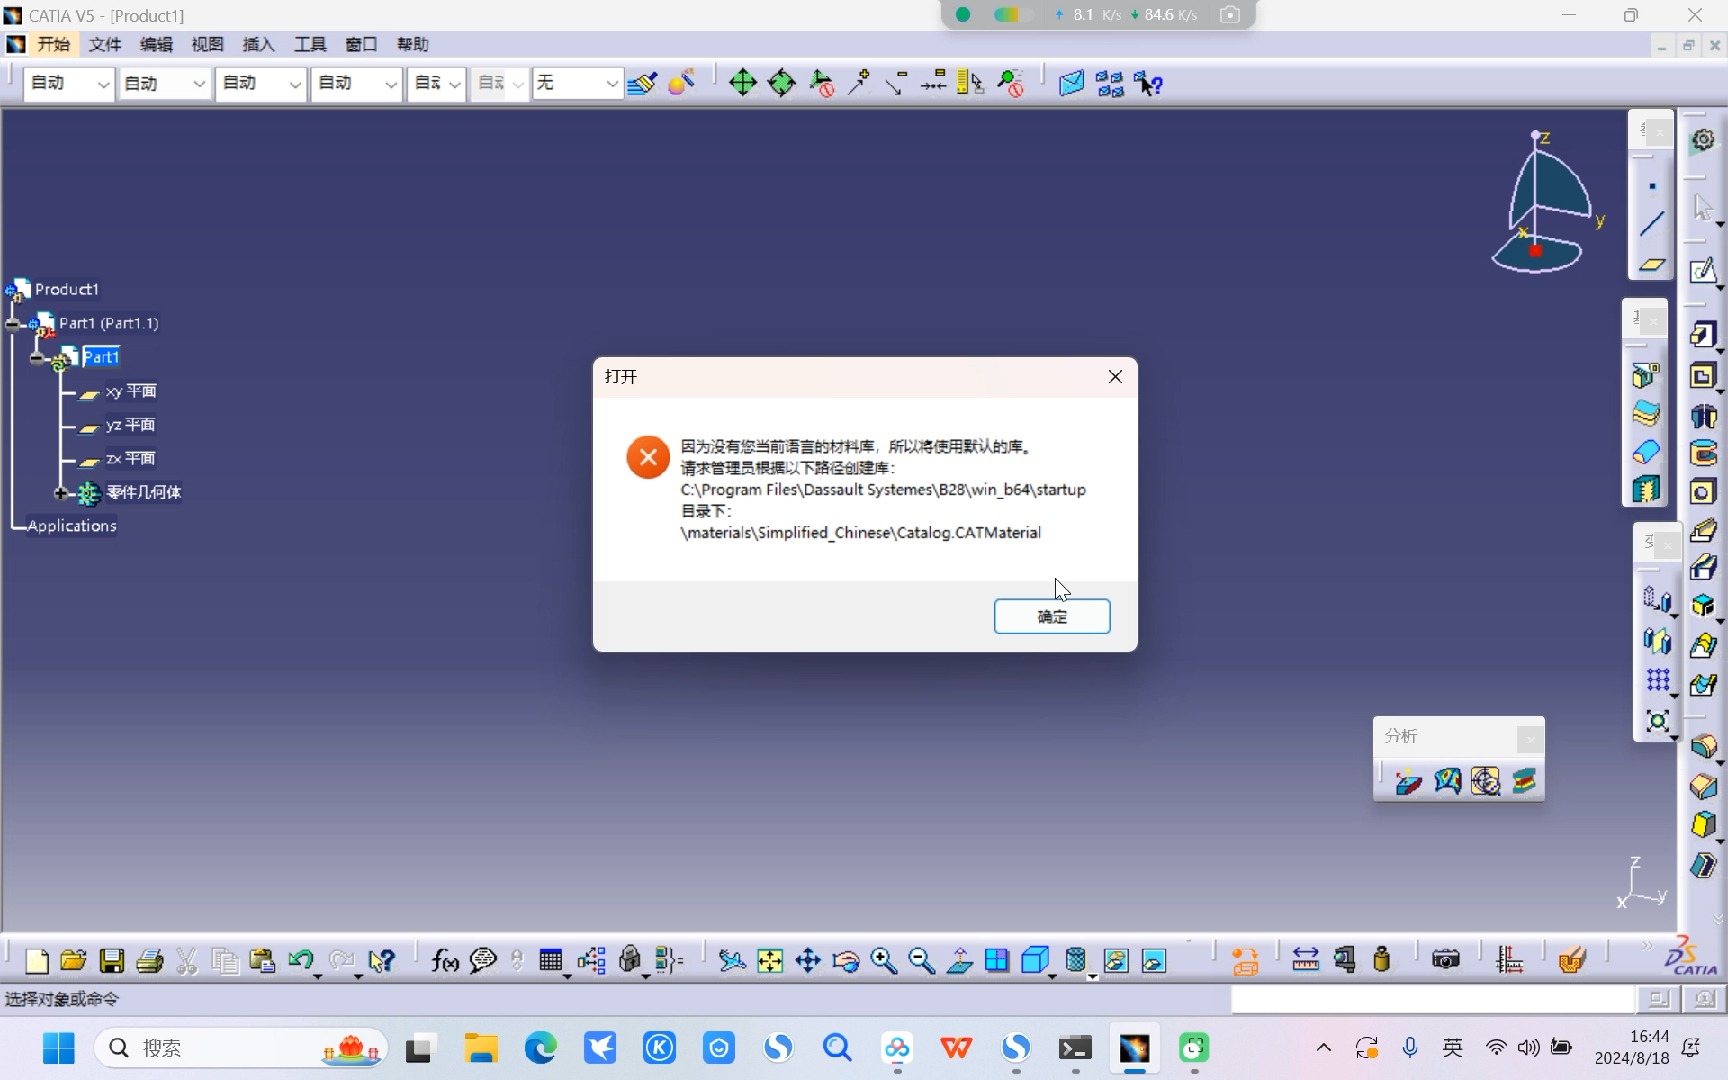The height and width of the screenshot is (1080, 1728).
Task: Select the Pan view tool
Action: (808, 961)
